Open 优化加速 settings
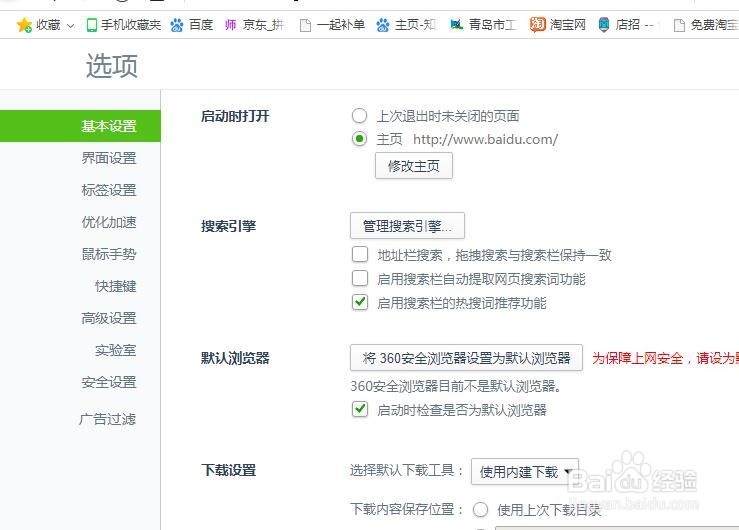 click(109, 222)
